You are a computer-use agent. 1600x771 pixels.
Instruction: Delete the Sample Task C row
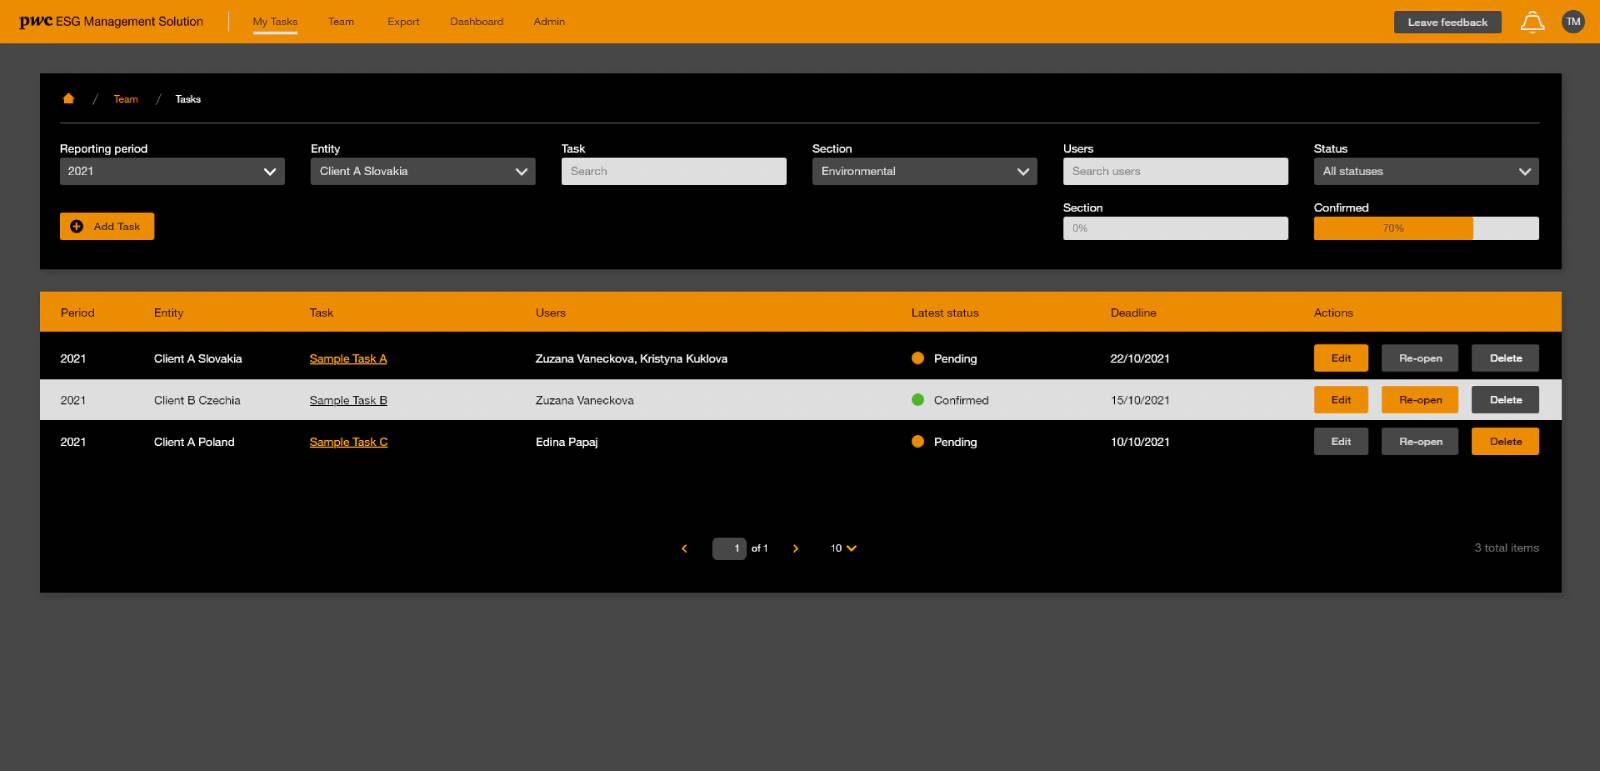[1504, 441]
